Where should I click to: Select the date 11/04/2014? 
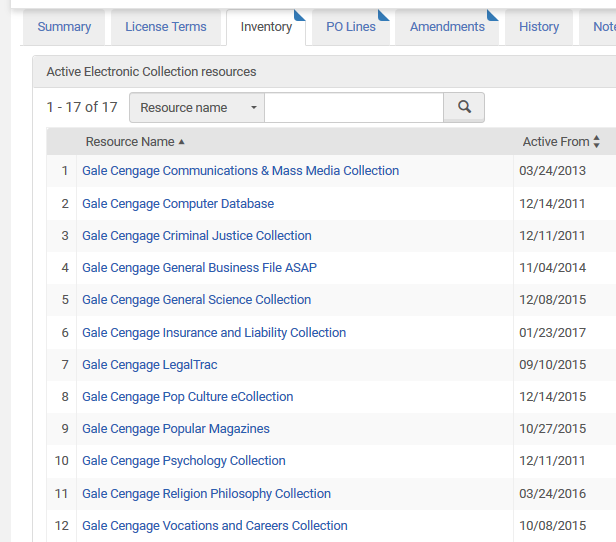coord(552,268)
